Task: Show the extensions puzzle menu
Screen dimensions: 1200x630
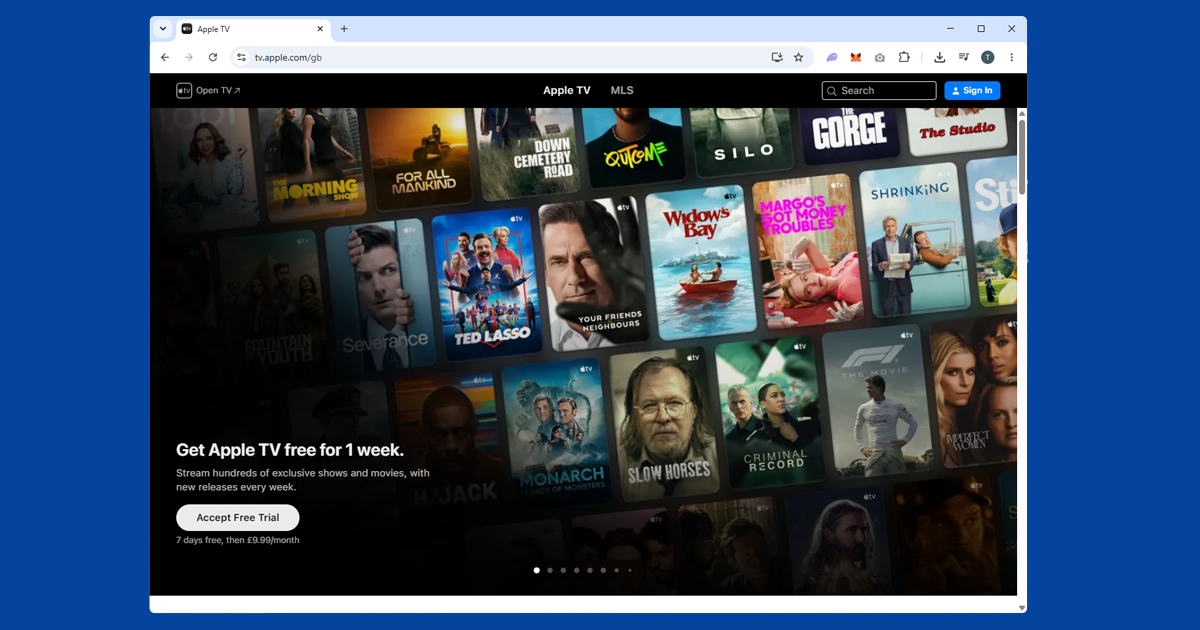Action: [904, 58]
